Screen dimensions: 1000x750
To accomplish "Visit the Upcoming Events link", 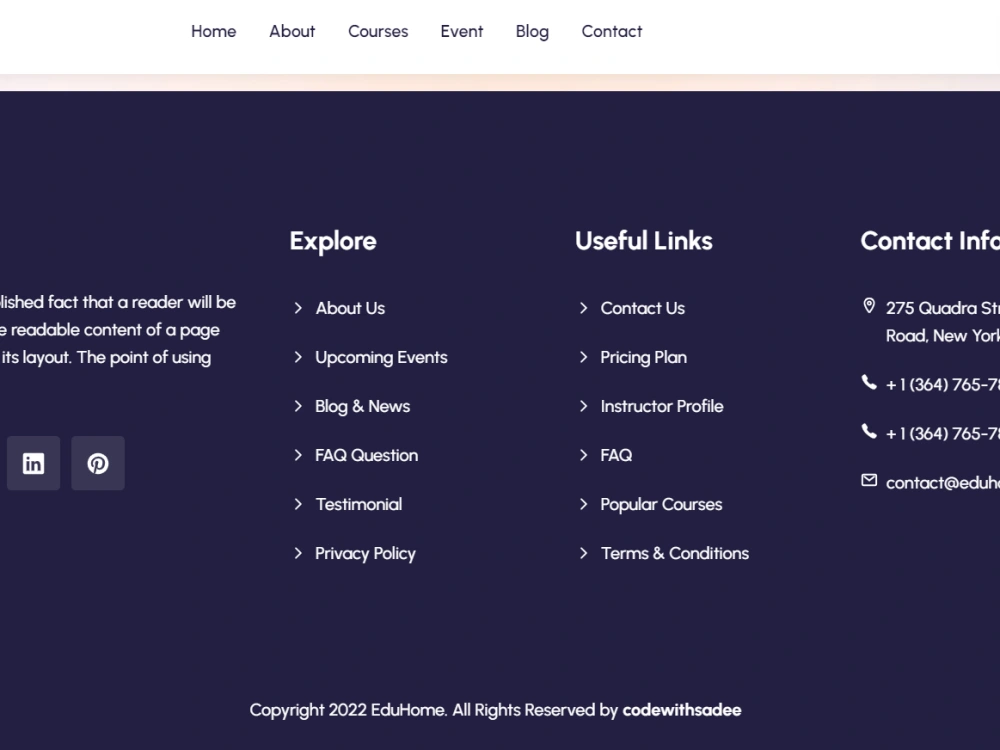I will pyautogui.click(x=381, y=358).
